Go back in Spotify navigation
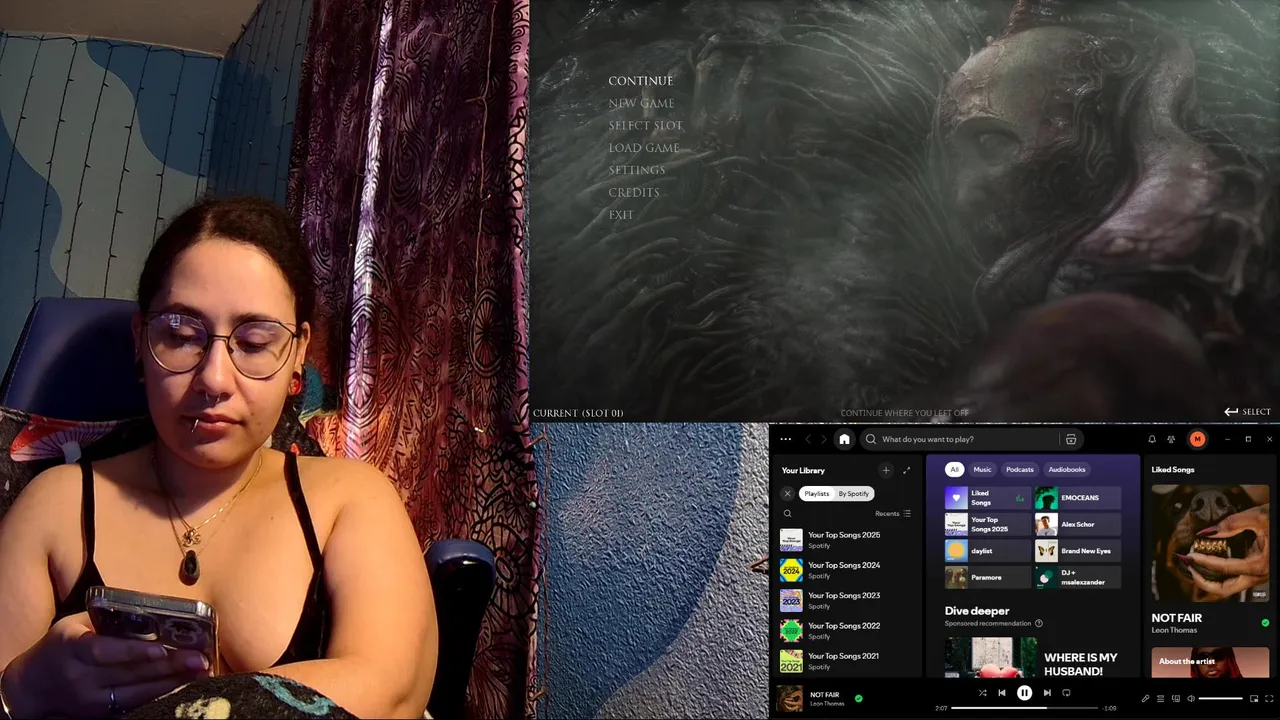Viewport: 1280px width, 720px height. click(808, 439)
